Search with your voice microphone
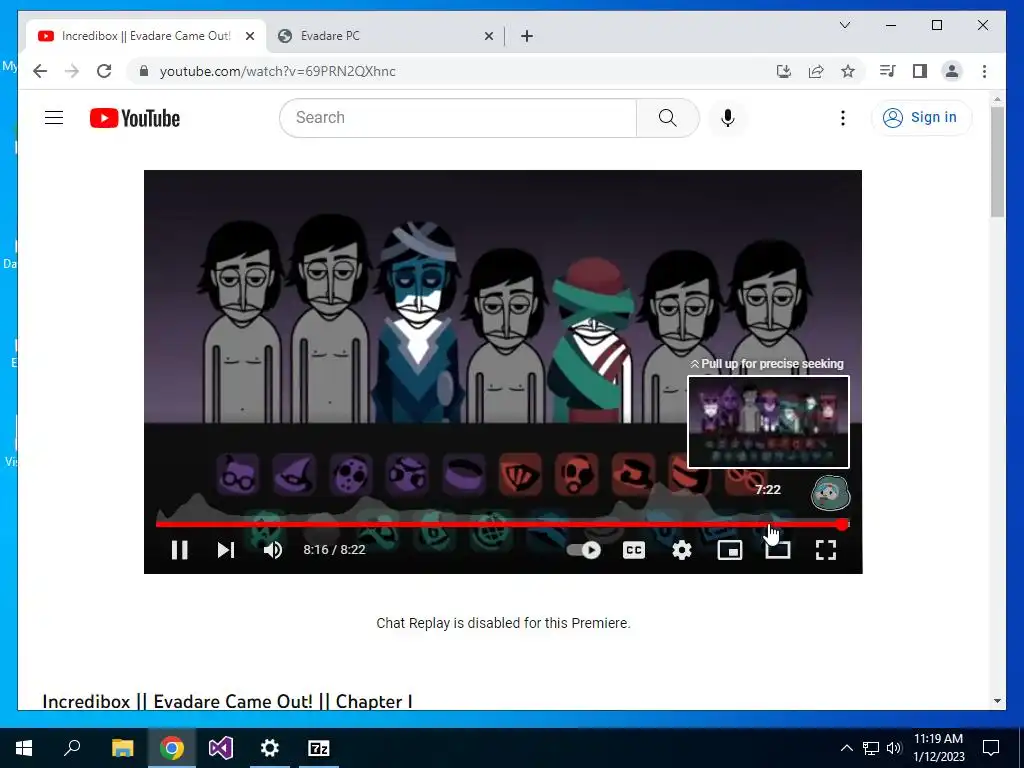 point(728,118)
